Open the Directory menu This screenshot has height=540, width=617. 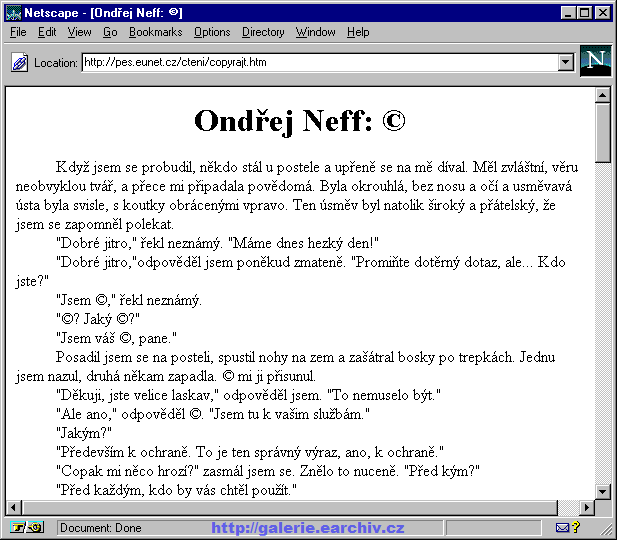(263, 32)
